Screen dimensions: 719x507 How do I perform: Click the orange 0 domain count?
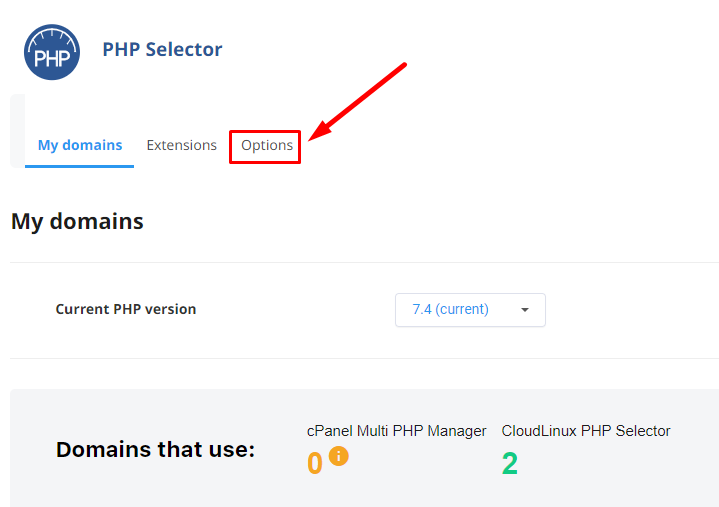pos(315,463)
